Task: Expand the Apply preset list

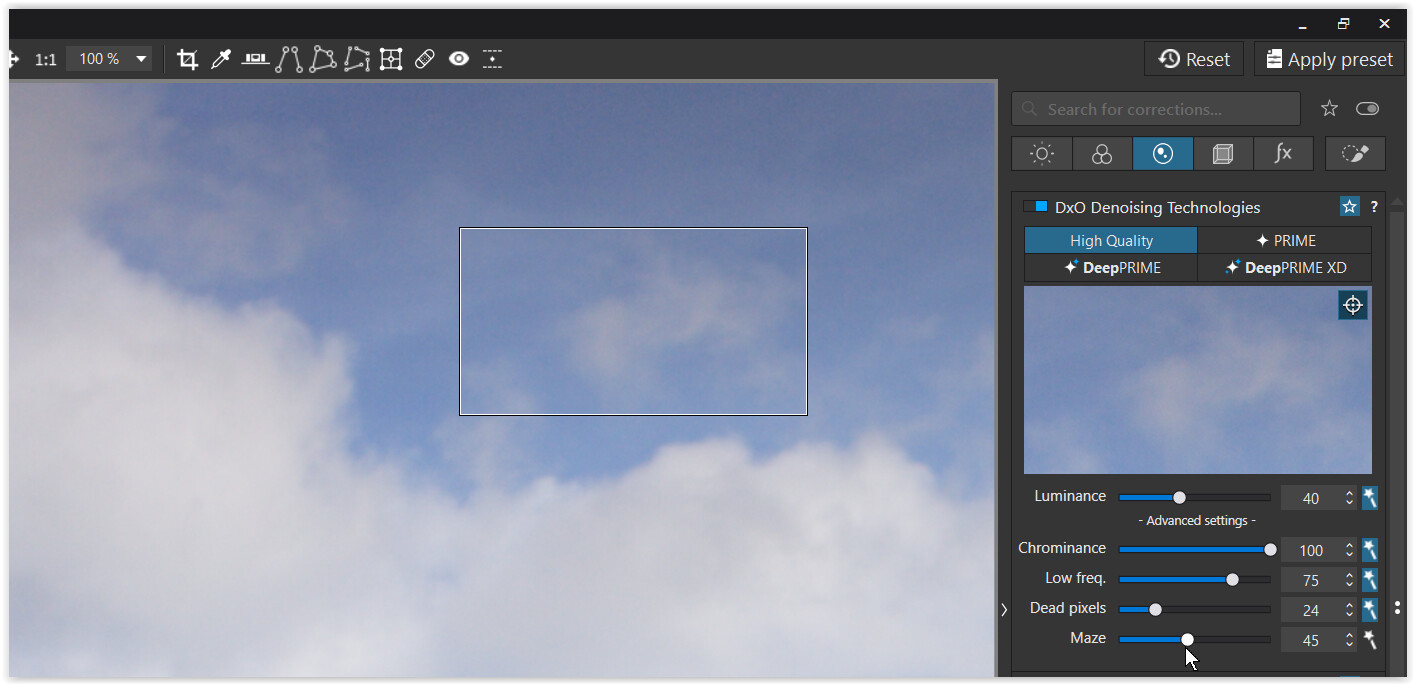Action: pos(1329,59)
